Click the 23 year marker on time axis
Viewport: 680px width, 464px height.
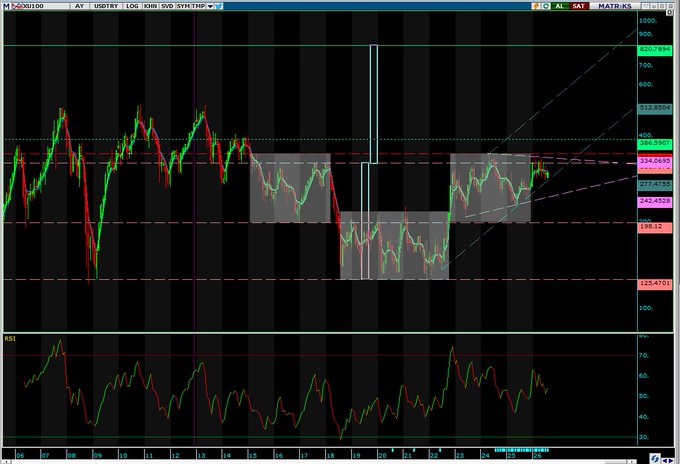tap(459, 455)
